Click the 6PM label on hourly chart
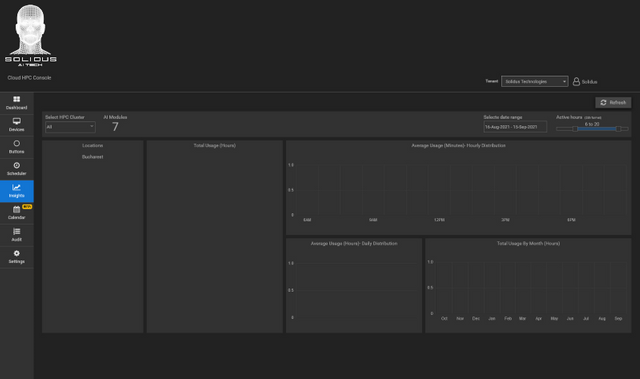The image size is (640, 379). [x=571, y=220]
